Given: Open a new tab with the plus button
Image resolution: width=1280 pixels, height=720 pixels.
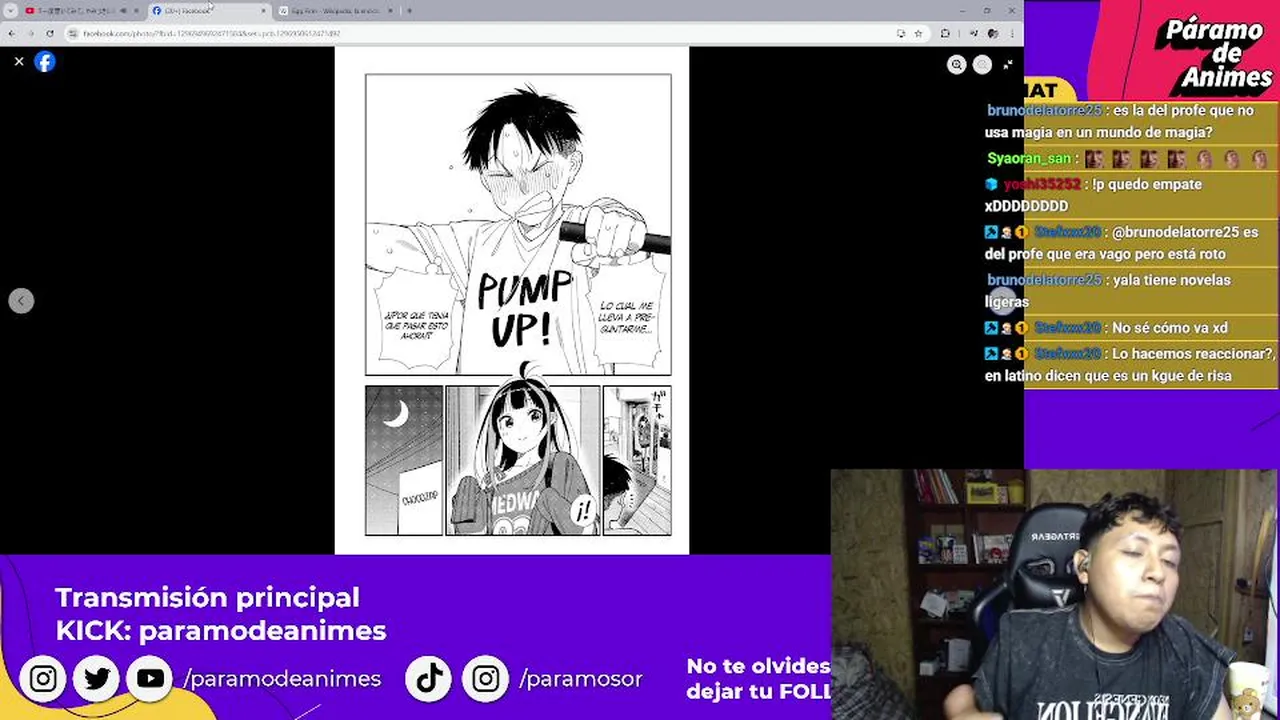Looking at the screenshot, I should [409, 11].
